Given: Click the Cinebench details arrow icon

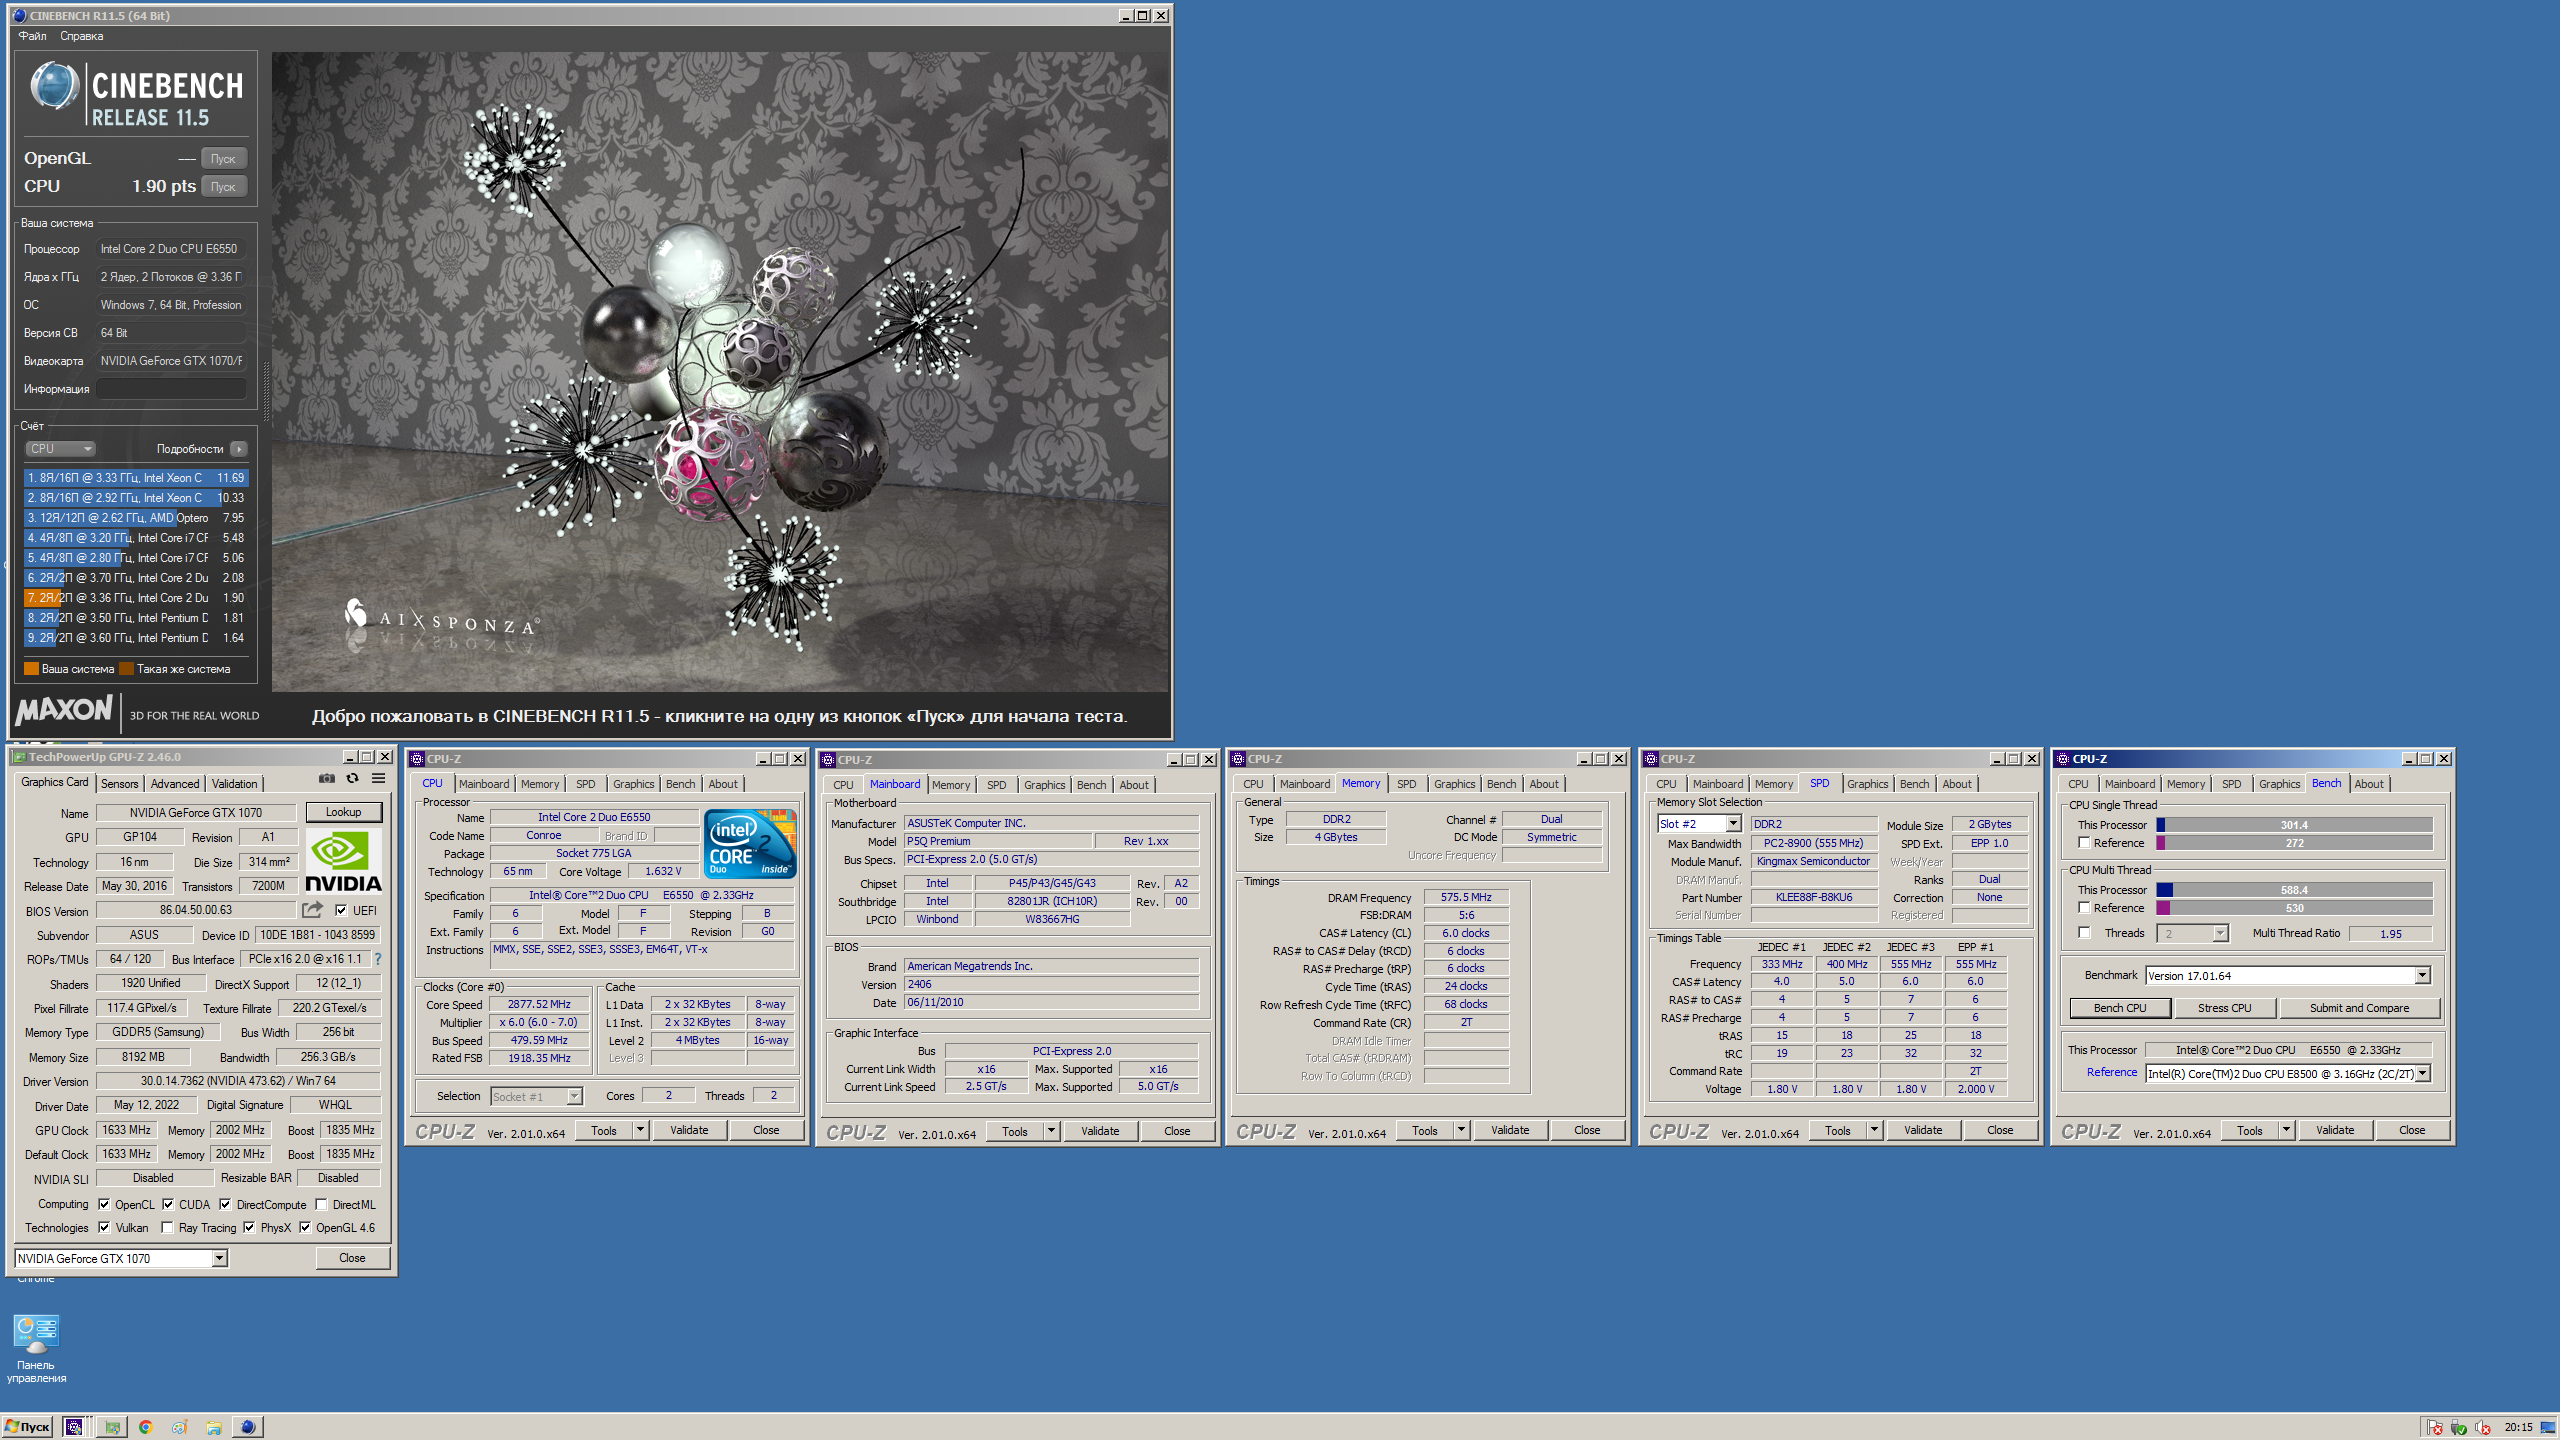Looking at the screenshot, I should pyautogui.click(x=239, y=449).
